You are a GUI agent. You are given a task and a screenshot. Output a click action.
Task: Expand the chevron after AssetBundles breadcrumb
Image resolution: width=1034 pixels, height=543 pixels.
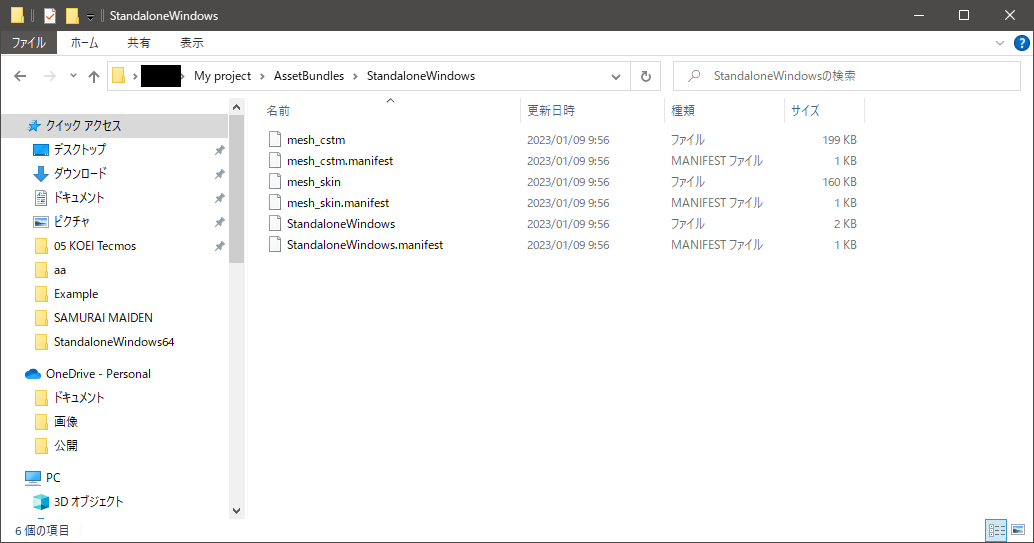[355, 77]
